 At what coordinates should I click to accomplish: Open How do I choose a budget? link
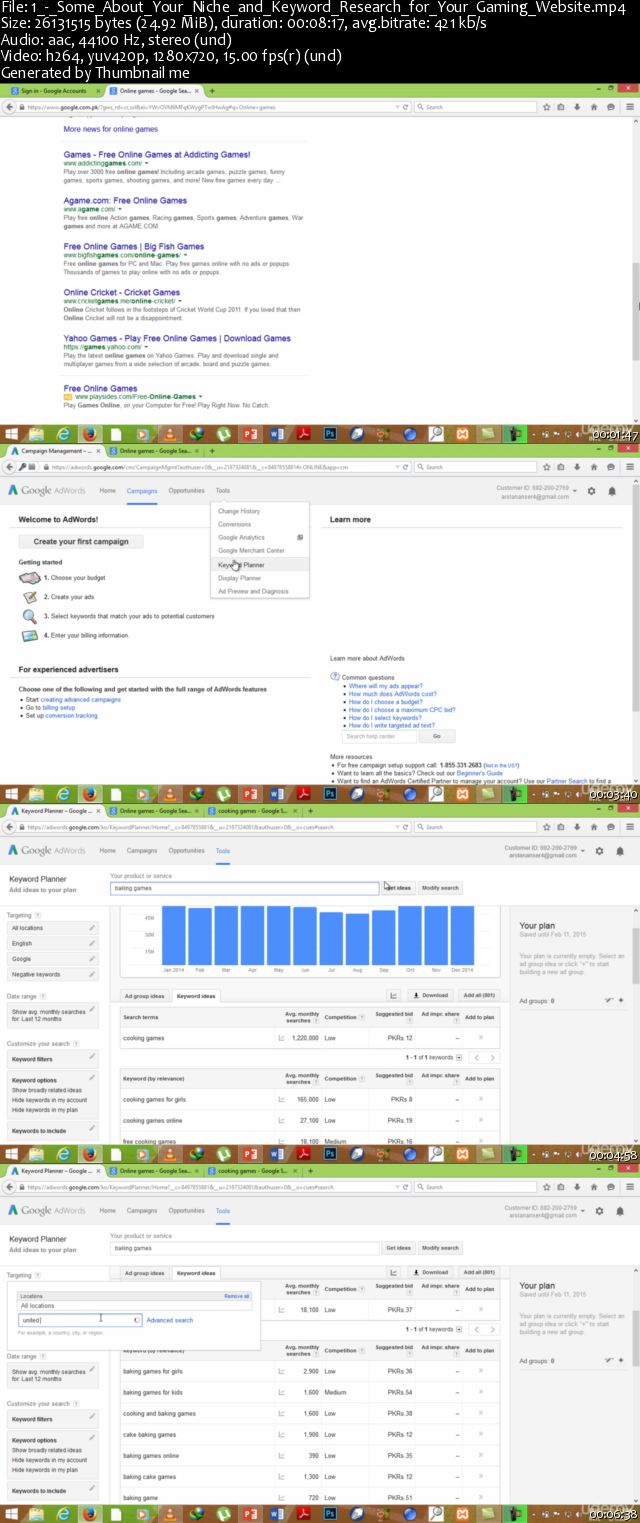[x=385, y=702]
